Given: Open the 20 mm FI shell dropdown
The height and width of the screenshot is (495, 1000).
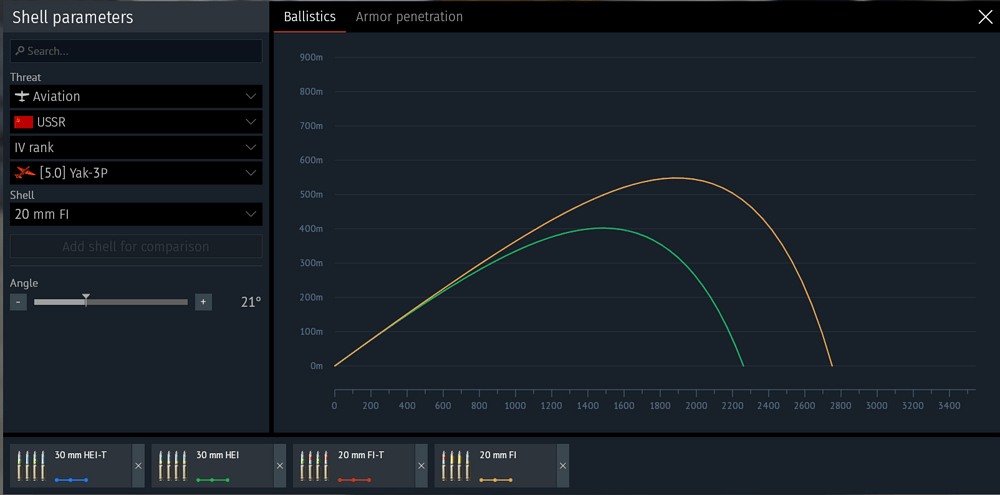Looking at the screenshot, I should click(x=136, y=214).
